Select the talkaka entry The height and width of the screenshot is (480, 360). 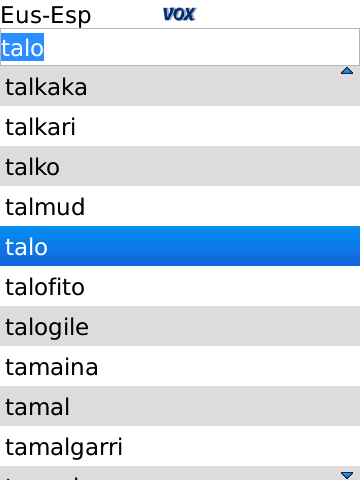tap(180, 86)
